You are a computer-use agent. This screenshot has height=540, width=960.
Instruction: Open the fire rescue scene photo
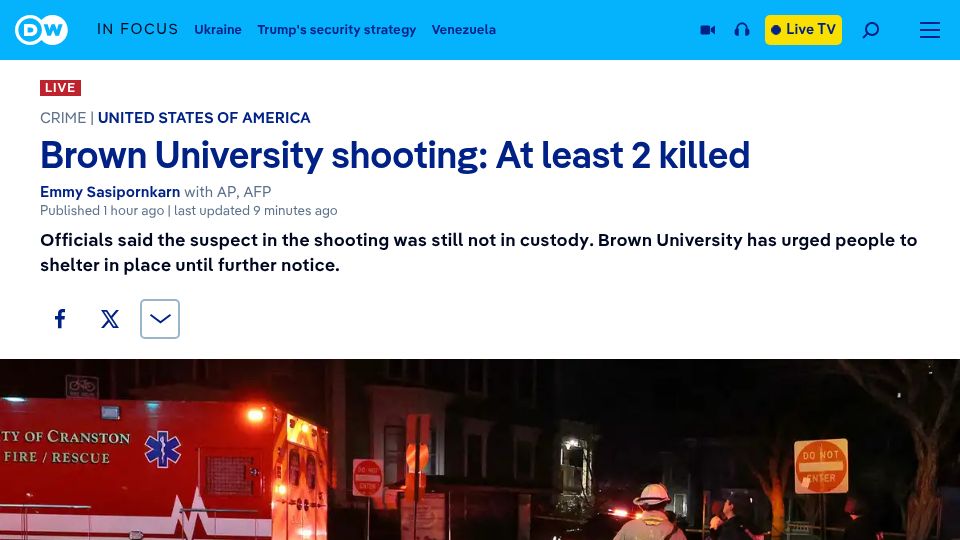480,449
